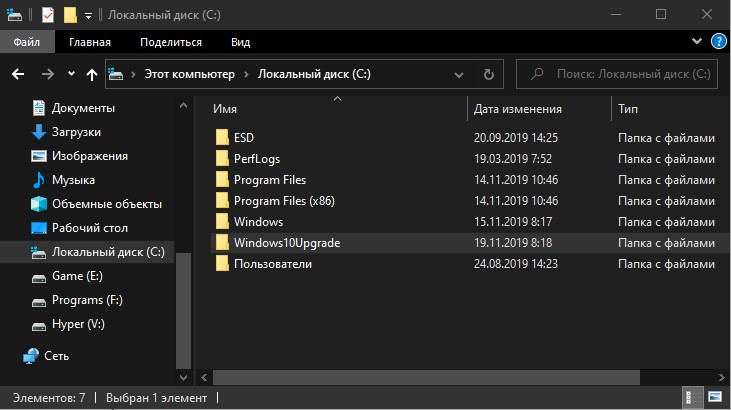This screenshot has height=410, width=731.
Task: Switch to large icons view in status bar
Action: pos(715,397)
